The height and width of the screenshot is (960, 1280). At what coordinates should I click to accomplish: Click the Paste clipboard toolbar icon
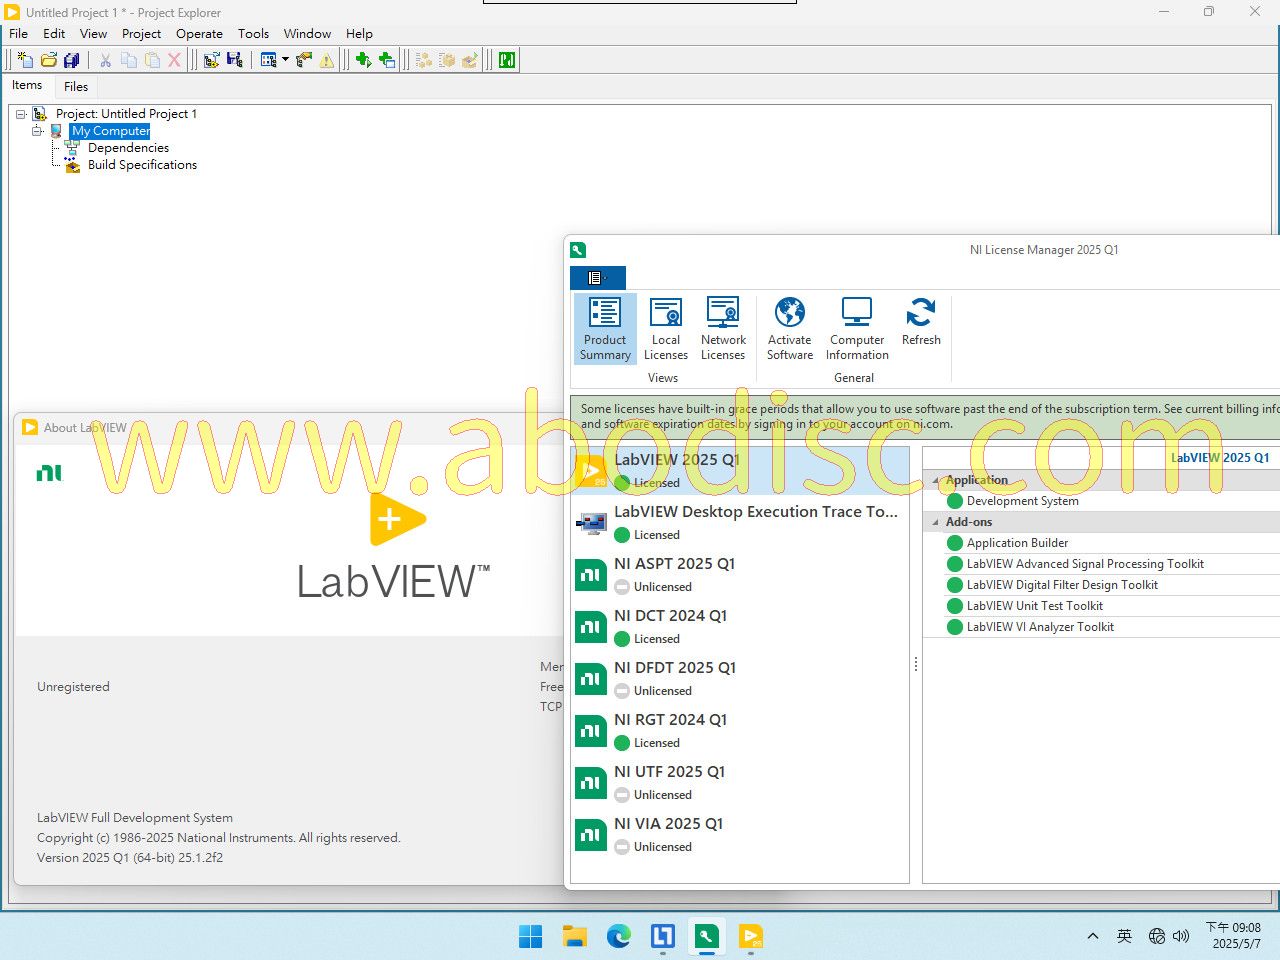point(151,60)
